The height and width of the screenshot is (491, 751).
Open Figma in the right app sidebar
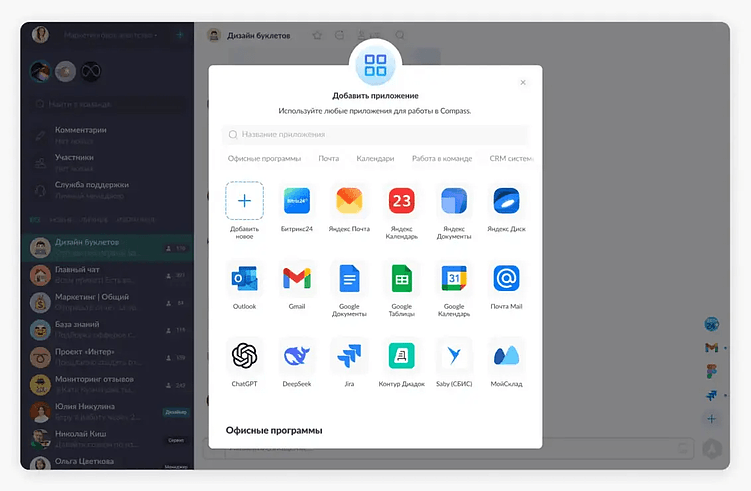click(x=712, y=371)
